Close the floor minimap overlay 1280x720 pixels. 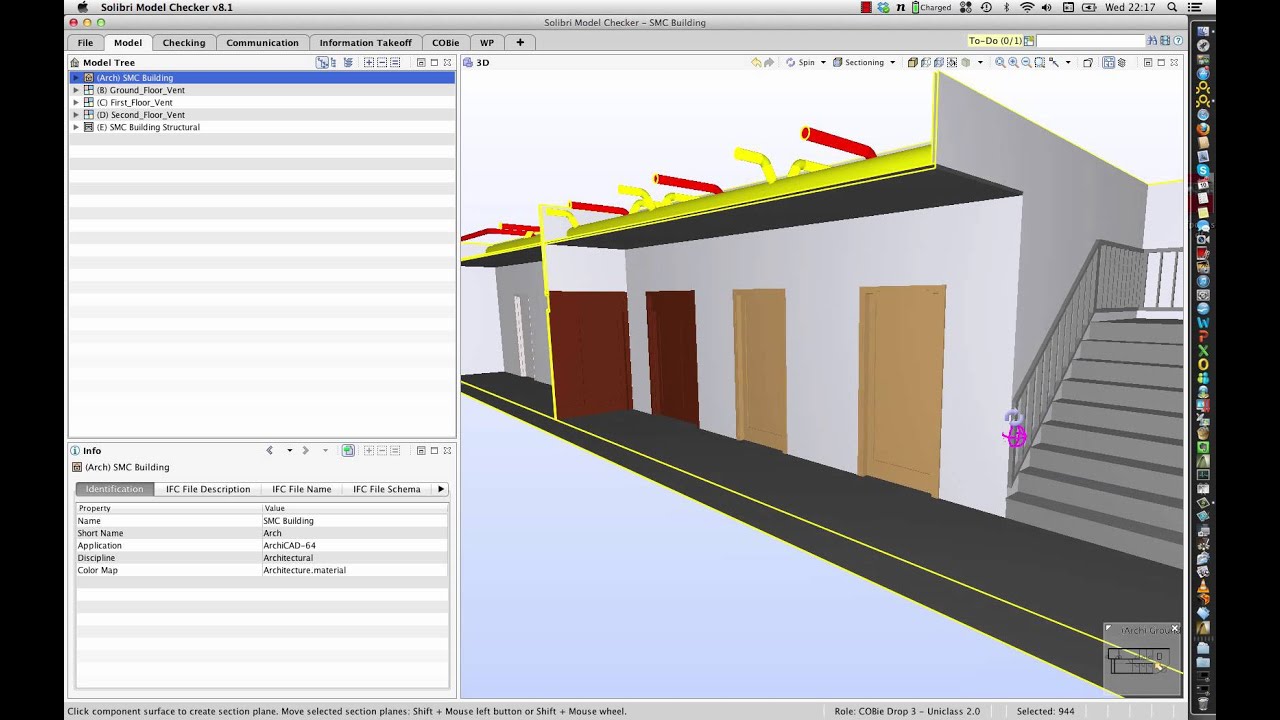(x=1175, y=629)
